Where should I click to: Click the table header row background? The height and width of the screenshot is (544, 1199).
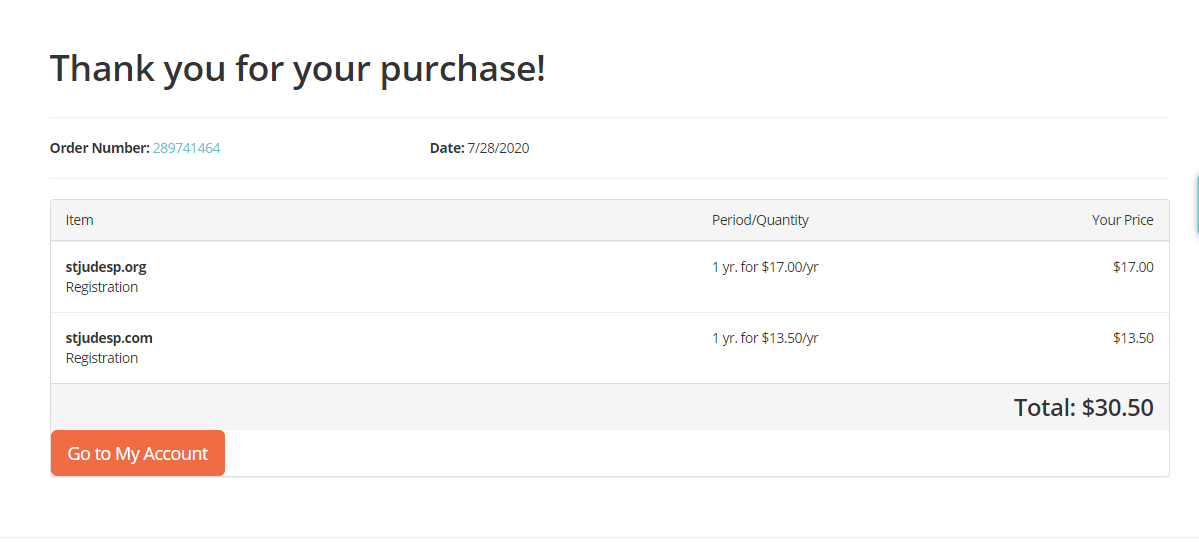(x=400, y=220)
